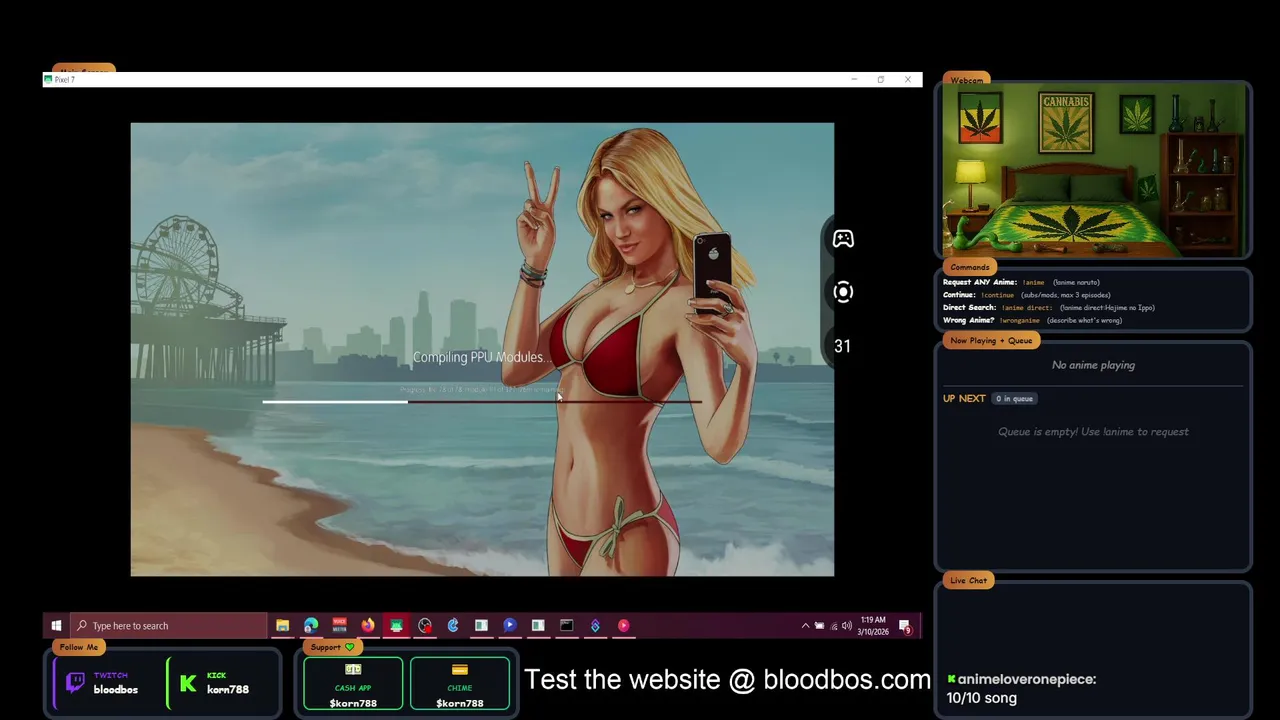Screen dimensions: 1280x720
Task: Click the 'Direct Search:' command line
Action: (1048, 308)
